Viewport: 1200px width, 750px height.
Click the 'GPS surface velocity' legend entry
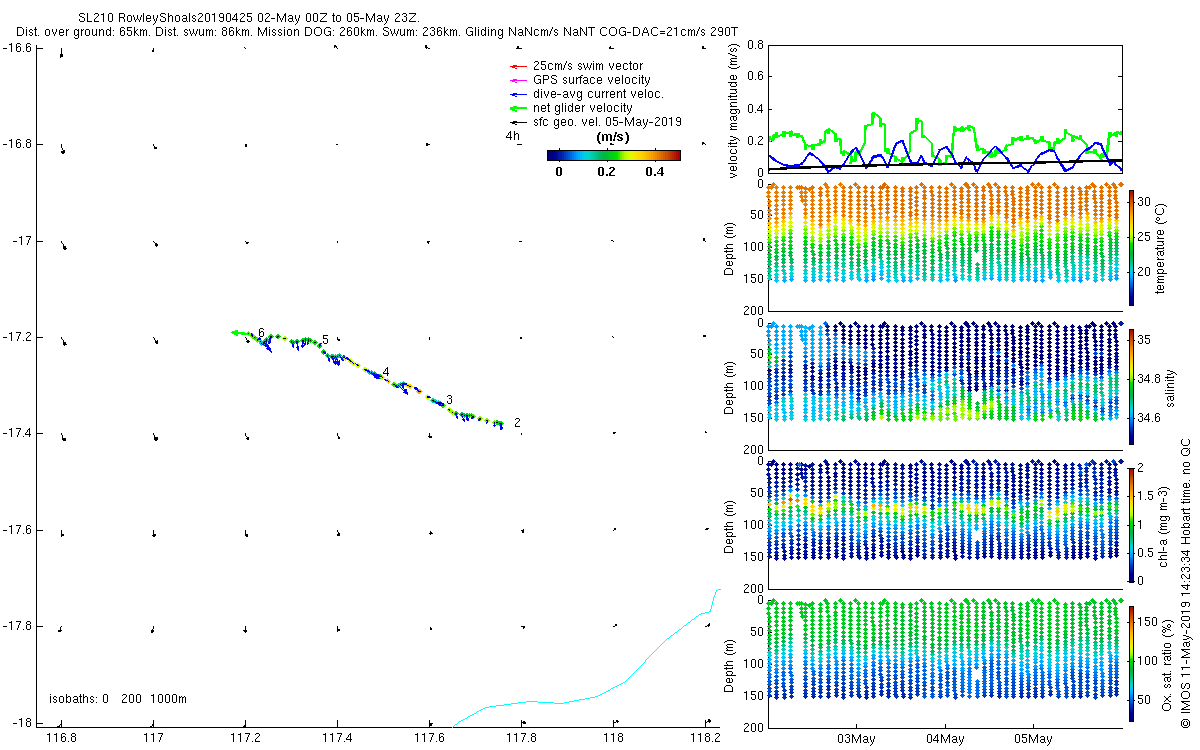click(591, 80)
